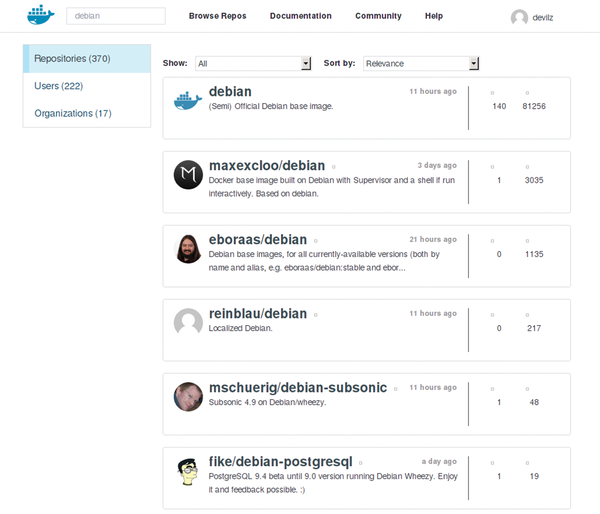This screenshot has height=514, width=600.
Task: Open reinblau/debian repository link
Action: pos(258,314)
